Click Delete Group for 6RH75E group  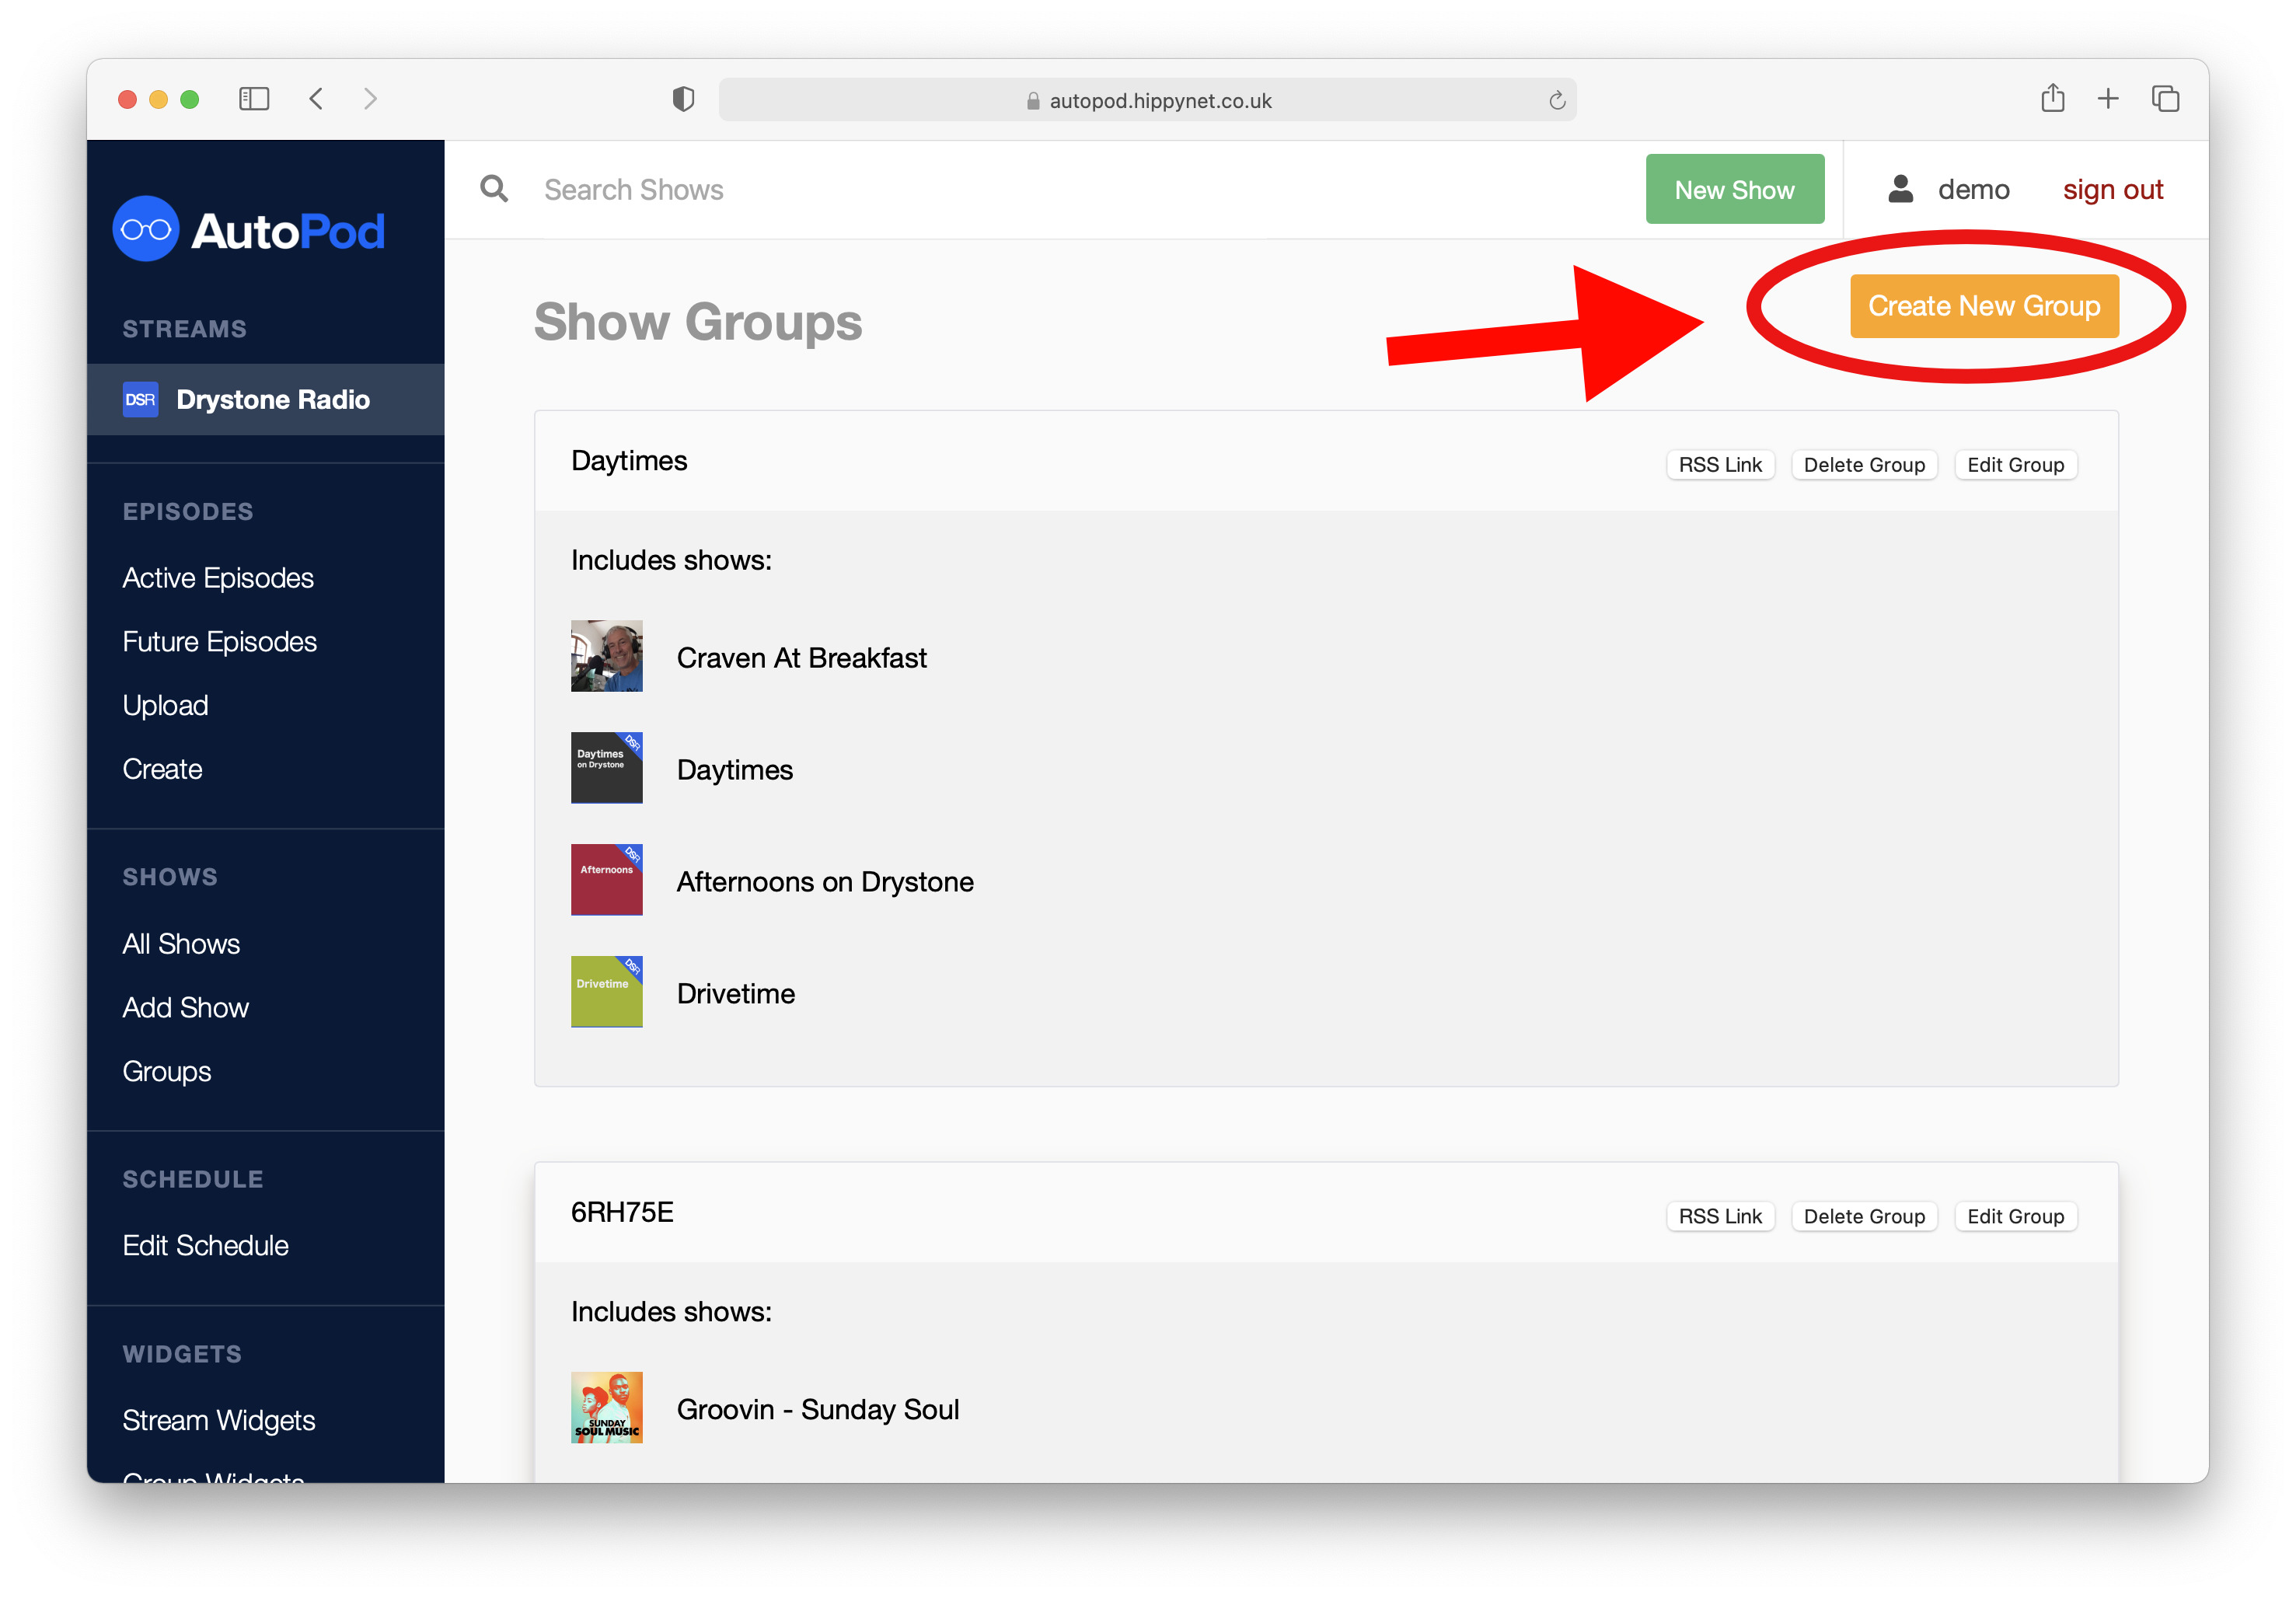click(x=1864, y=1217)
